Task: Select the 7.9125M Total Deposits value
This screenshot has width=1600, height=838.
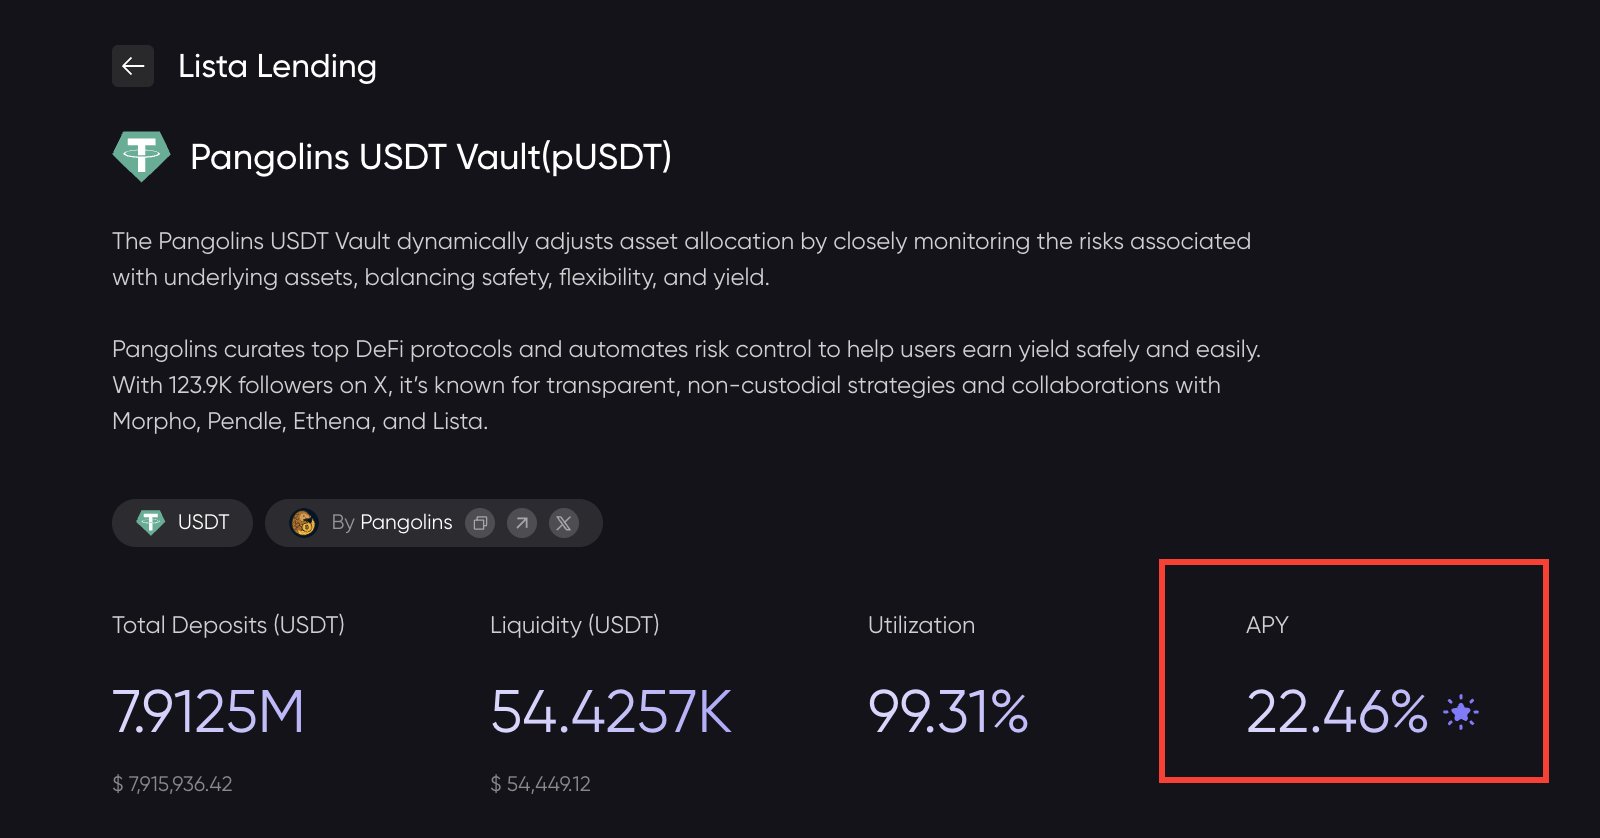Action: [209, 712]
